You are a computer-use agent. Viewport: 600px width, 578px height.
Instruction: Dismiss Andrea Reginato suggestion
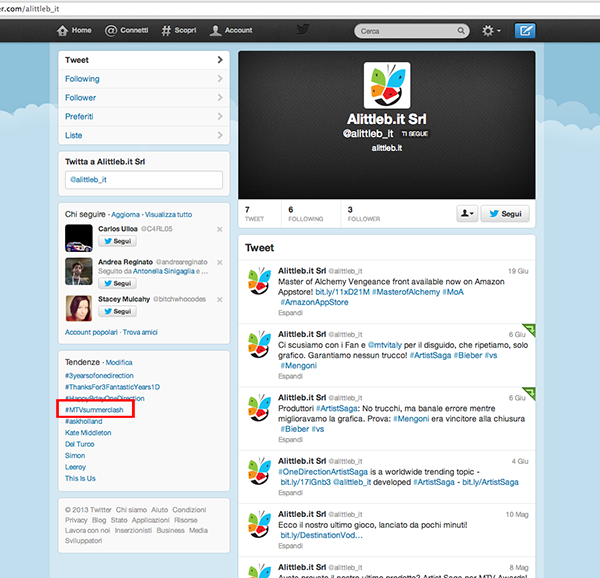[220, 262]
